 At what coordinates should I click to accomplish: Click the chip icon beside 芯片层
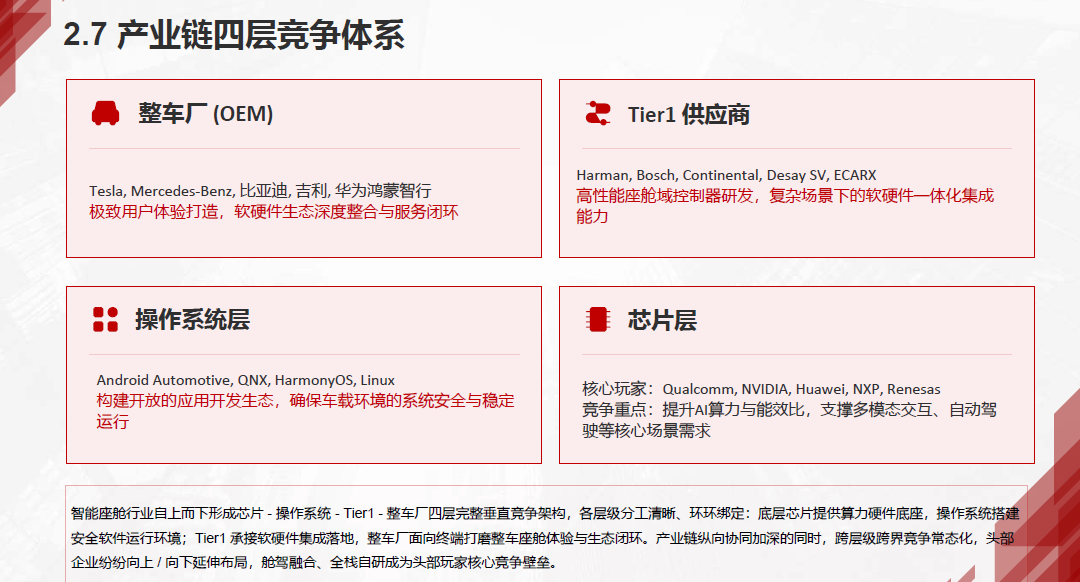click(x=598, y=320)
